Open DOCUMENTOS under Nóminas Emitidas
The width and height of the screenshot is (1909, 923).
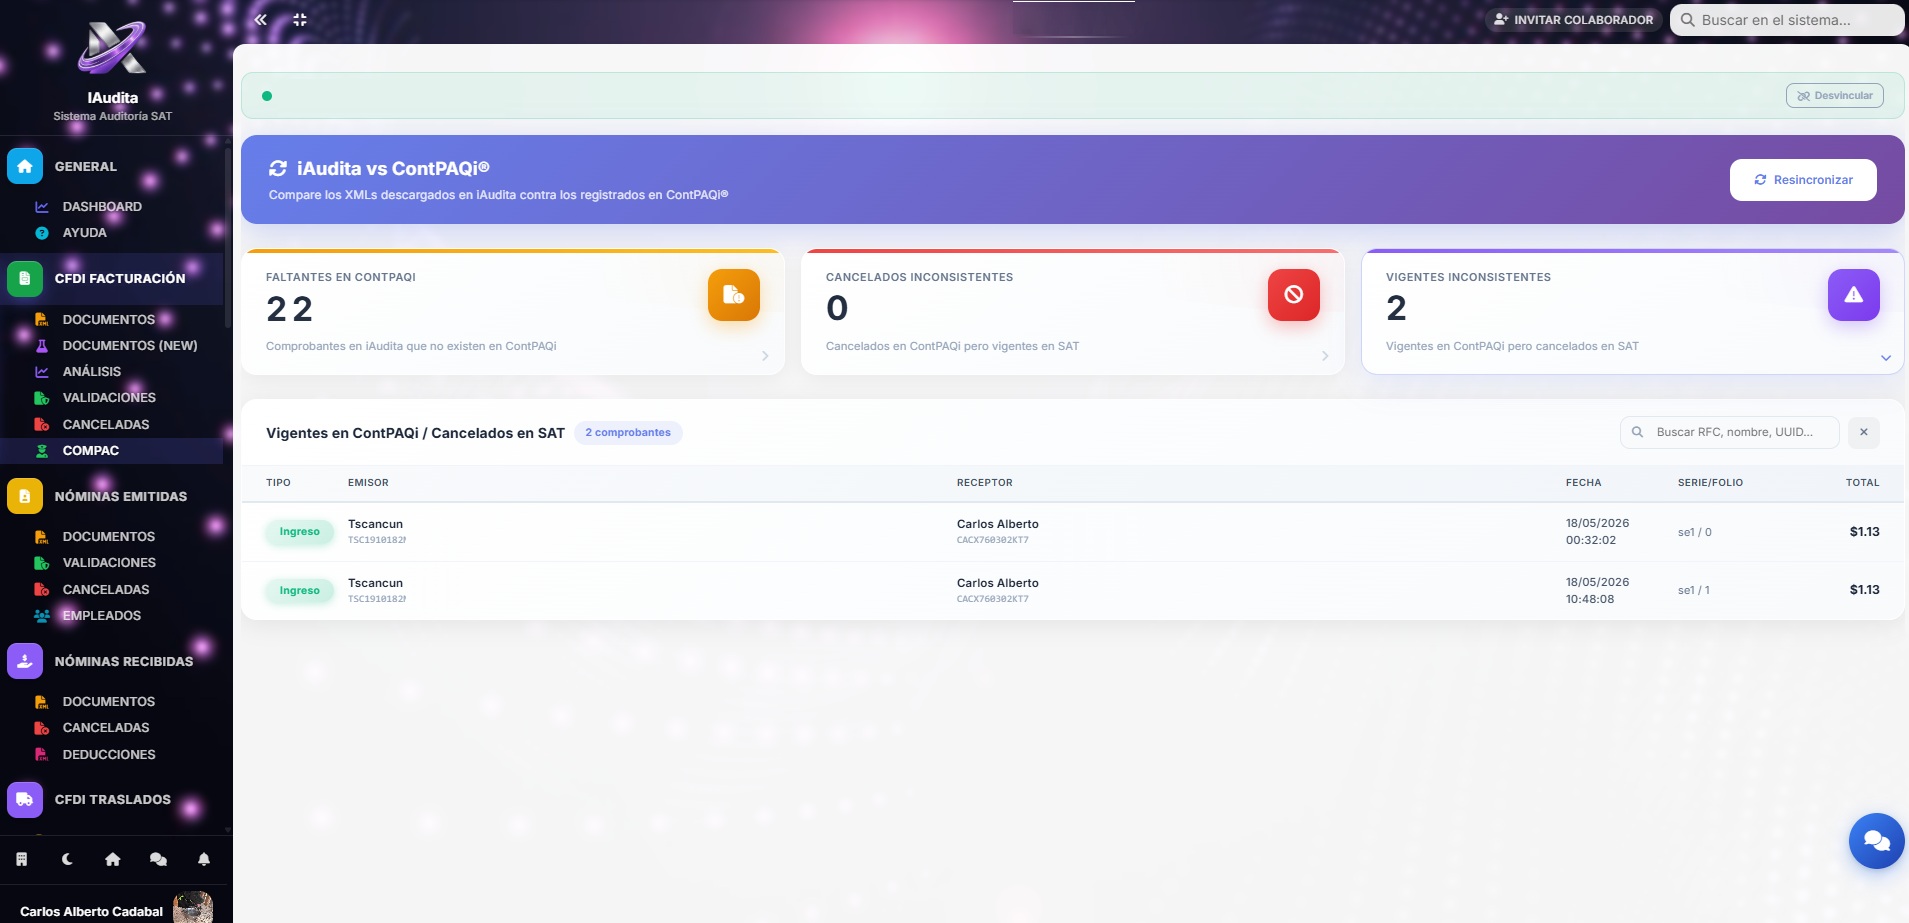click(x=109, y=537)
